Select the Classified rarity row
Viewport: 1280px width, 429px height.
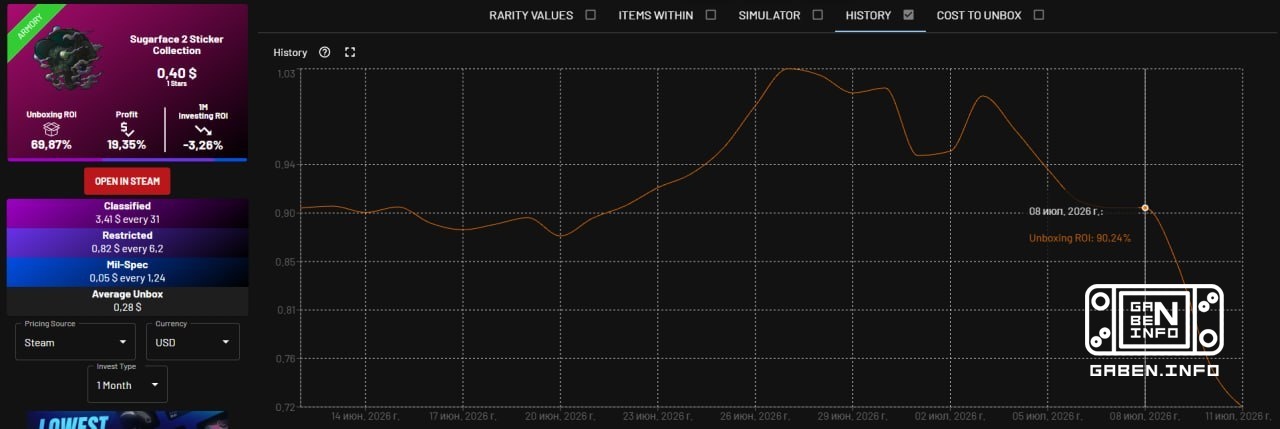tap(127, 212)
